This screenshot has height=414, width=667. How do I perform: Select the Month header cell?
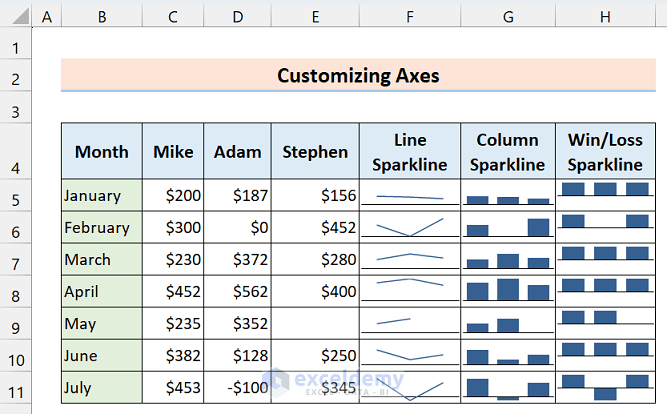[x=101, y=152]
